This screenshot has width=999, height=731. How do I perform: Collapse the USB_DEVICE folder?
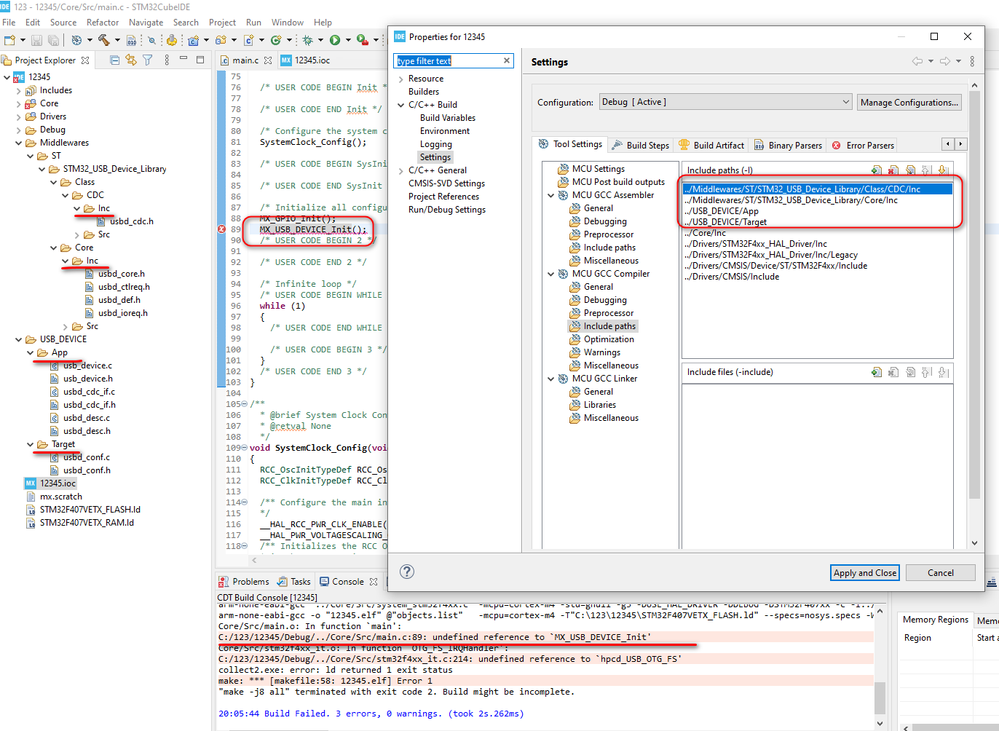18,339
